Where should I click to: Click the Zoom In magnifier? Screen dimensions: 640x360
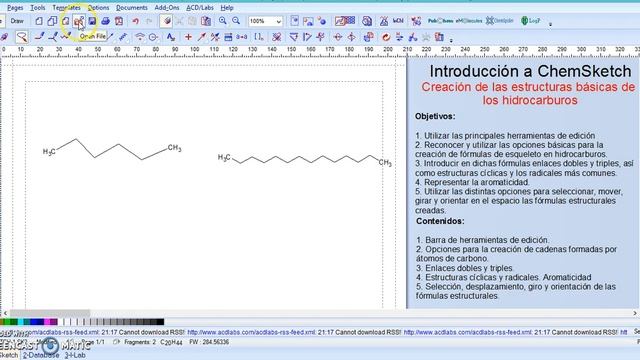pyautogui.click(x=222, y=21)
